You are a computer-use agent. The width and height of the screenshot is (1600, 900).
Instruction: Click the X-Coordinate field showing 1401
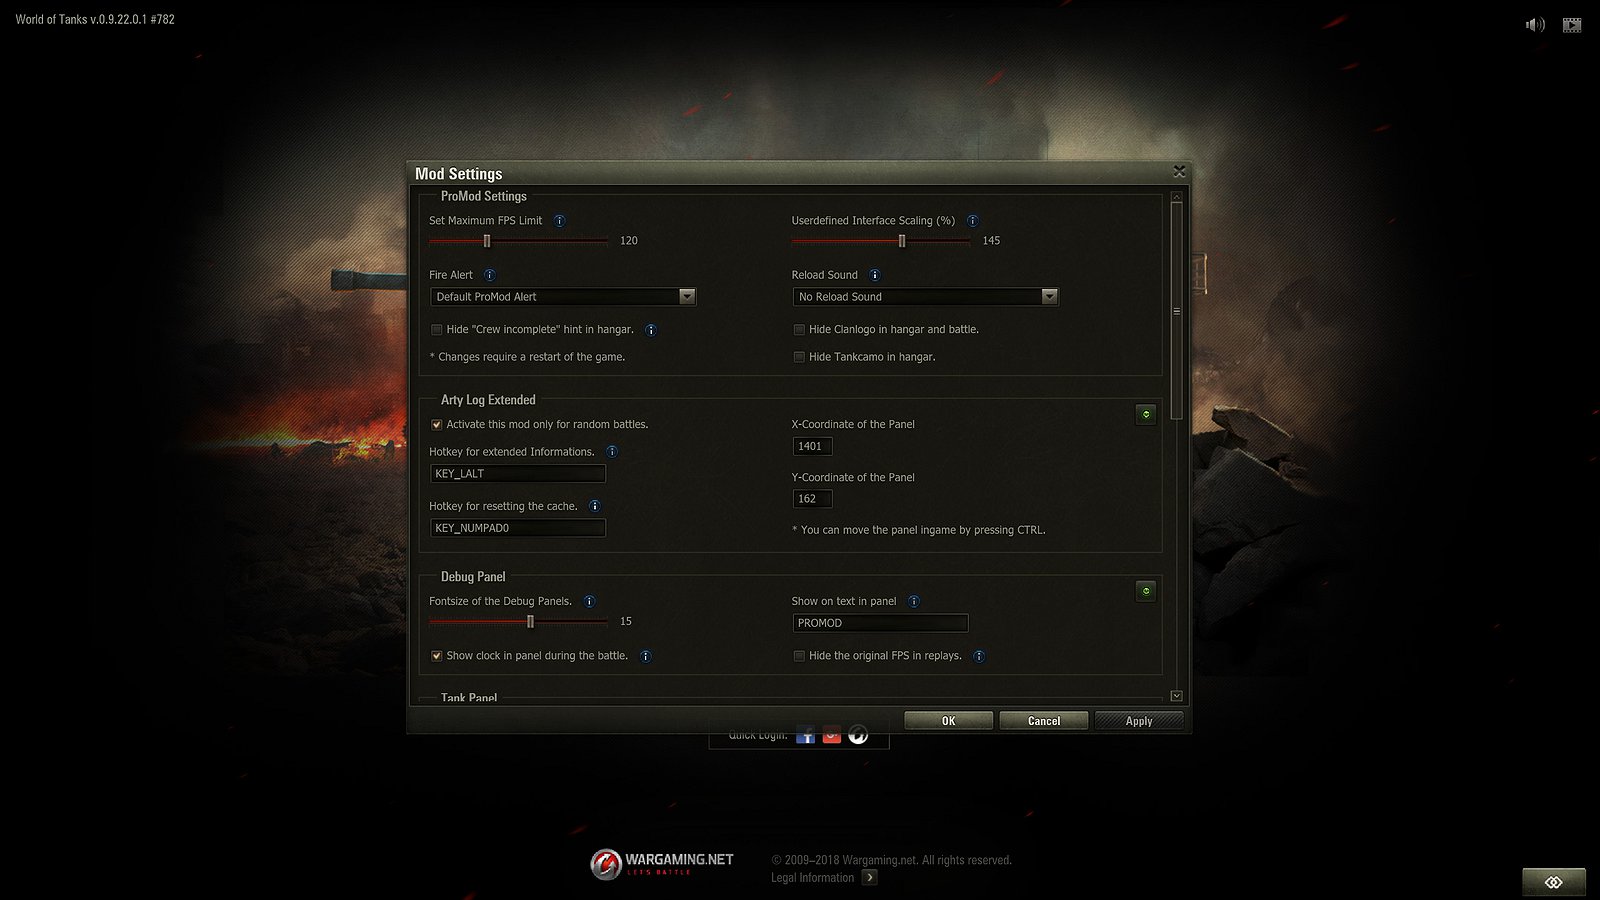(x=812, y=447)
